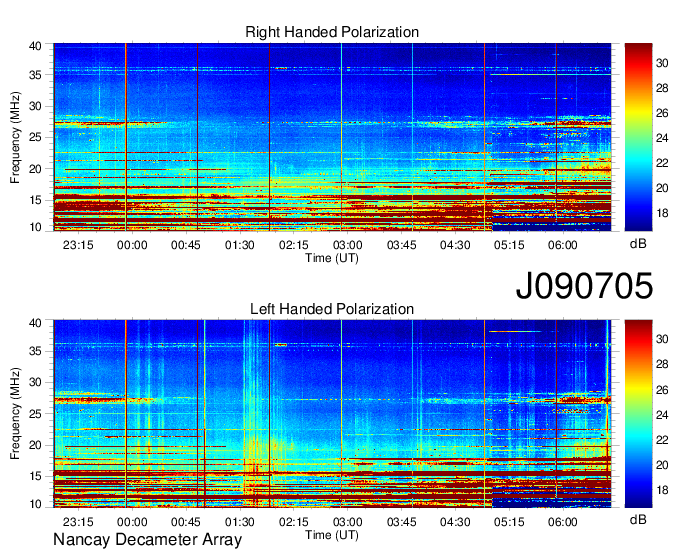Click 'Frequency (MHz)' axis label of Right Handed plot
Image resolution: width=680 pixels, height=552 pixels.
(x=16, y=138)
